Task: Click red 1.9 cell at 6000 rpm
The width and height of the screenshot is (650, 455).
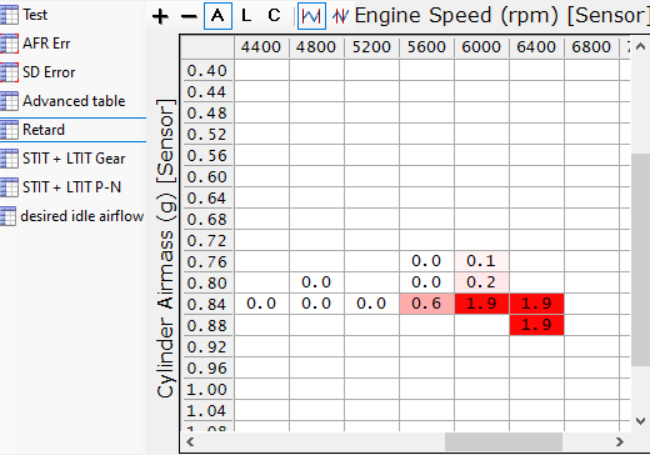Action: tap(481, 304)
